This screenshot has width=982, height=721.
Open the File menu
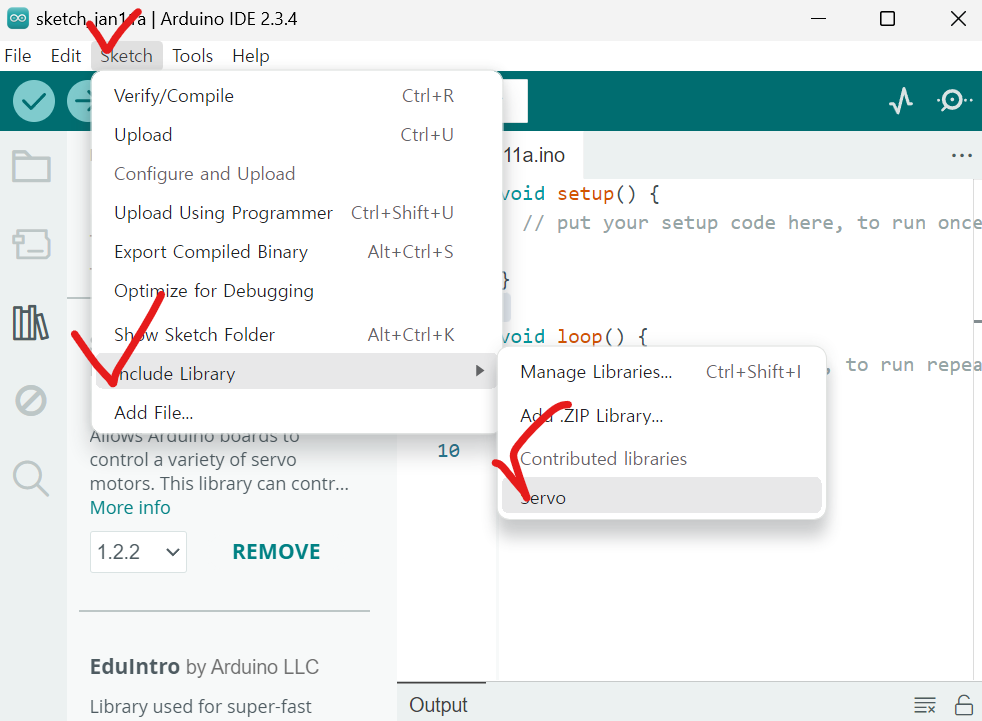tap(18, 56)
